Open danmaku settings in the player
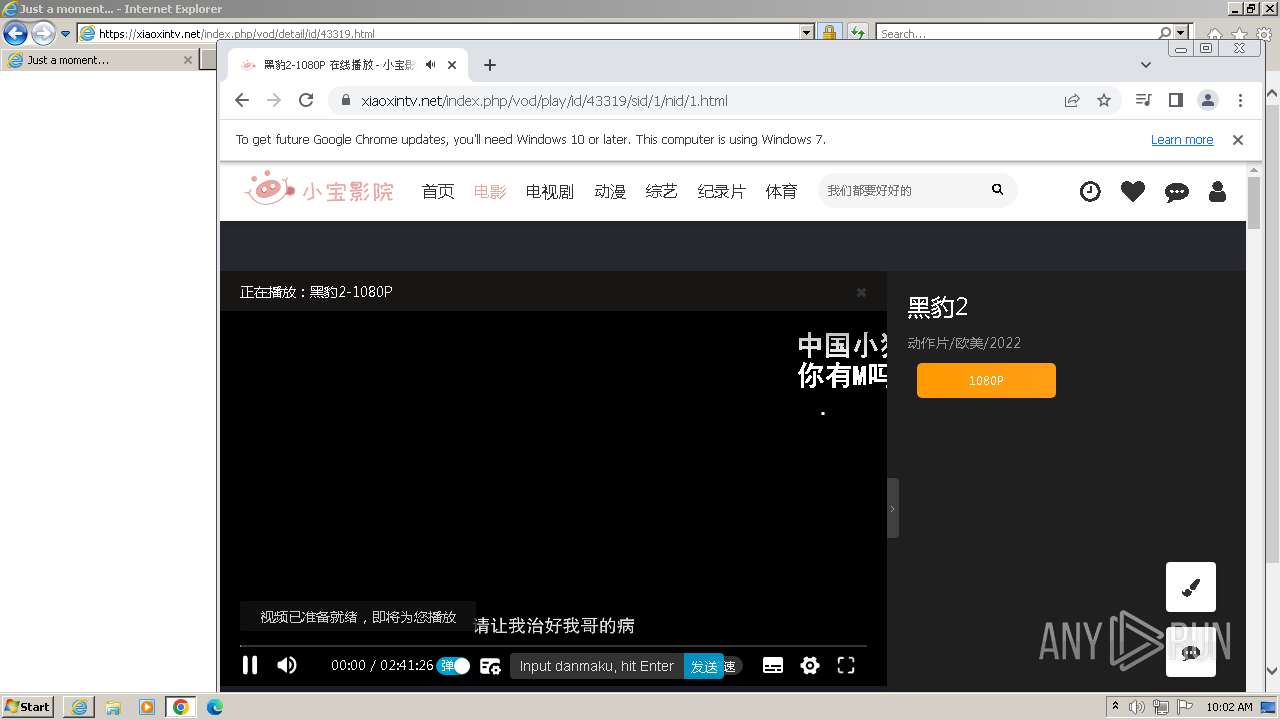The image size is (1280, 720). tap(490, 666)
